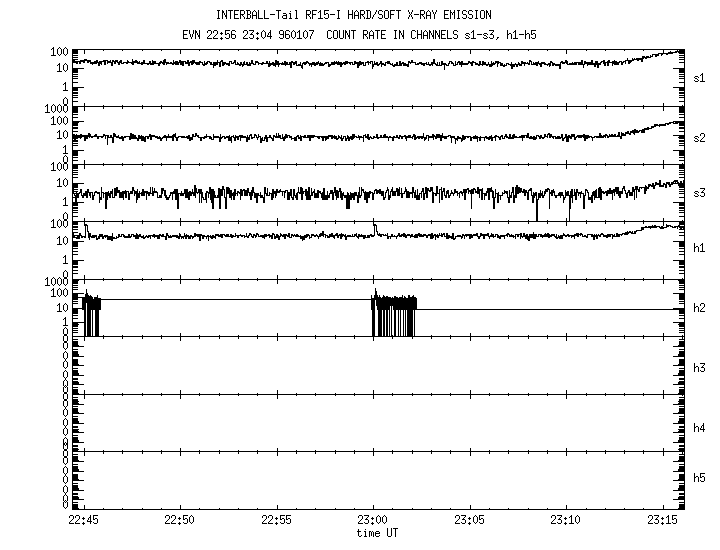Select the 22:55 time axis label

coord(277,520)
